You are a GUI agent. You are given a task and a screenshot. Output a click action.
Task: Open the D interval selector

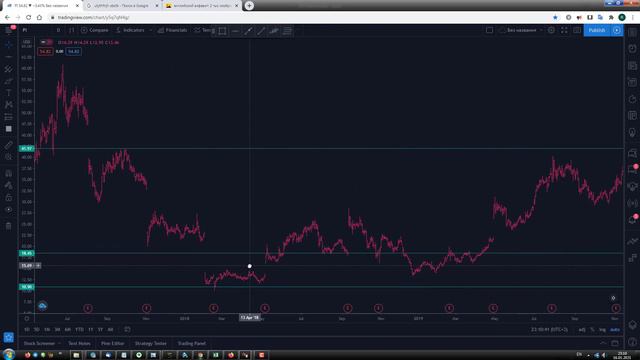pyautogui.click(x=58, y=30)
